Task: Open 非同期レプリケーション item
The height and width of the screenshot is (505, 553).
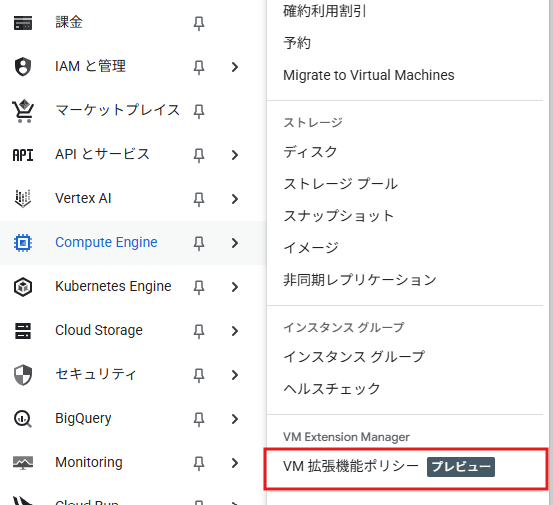Action: click(360, 280)
